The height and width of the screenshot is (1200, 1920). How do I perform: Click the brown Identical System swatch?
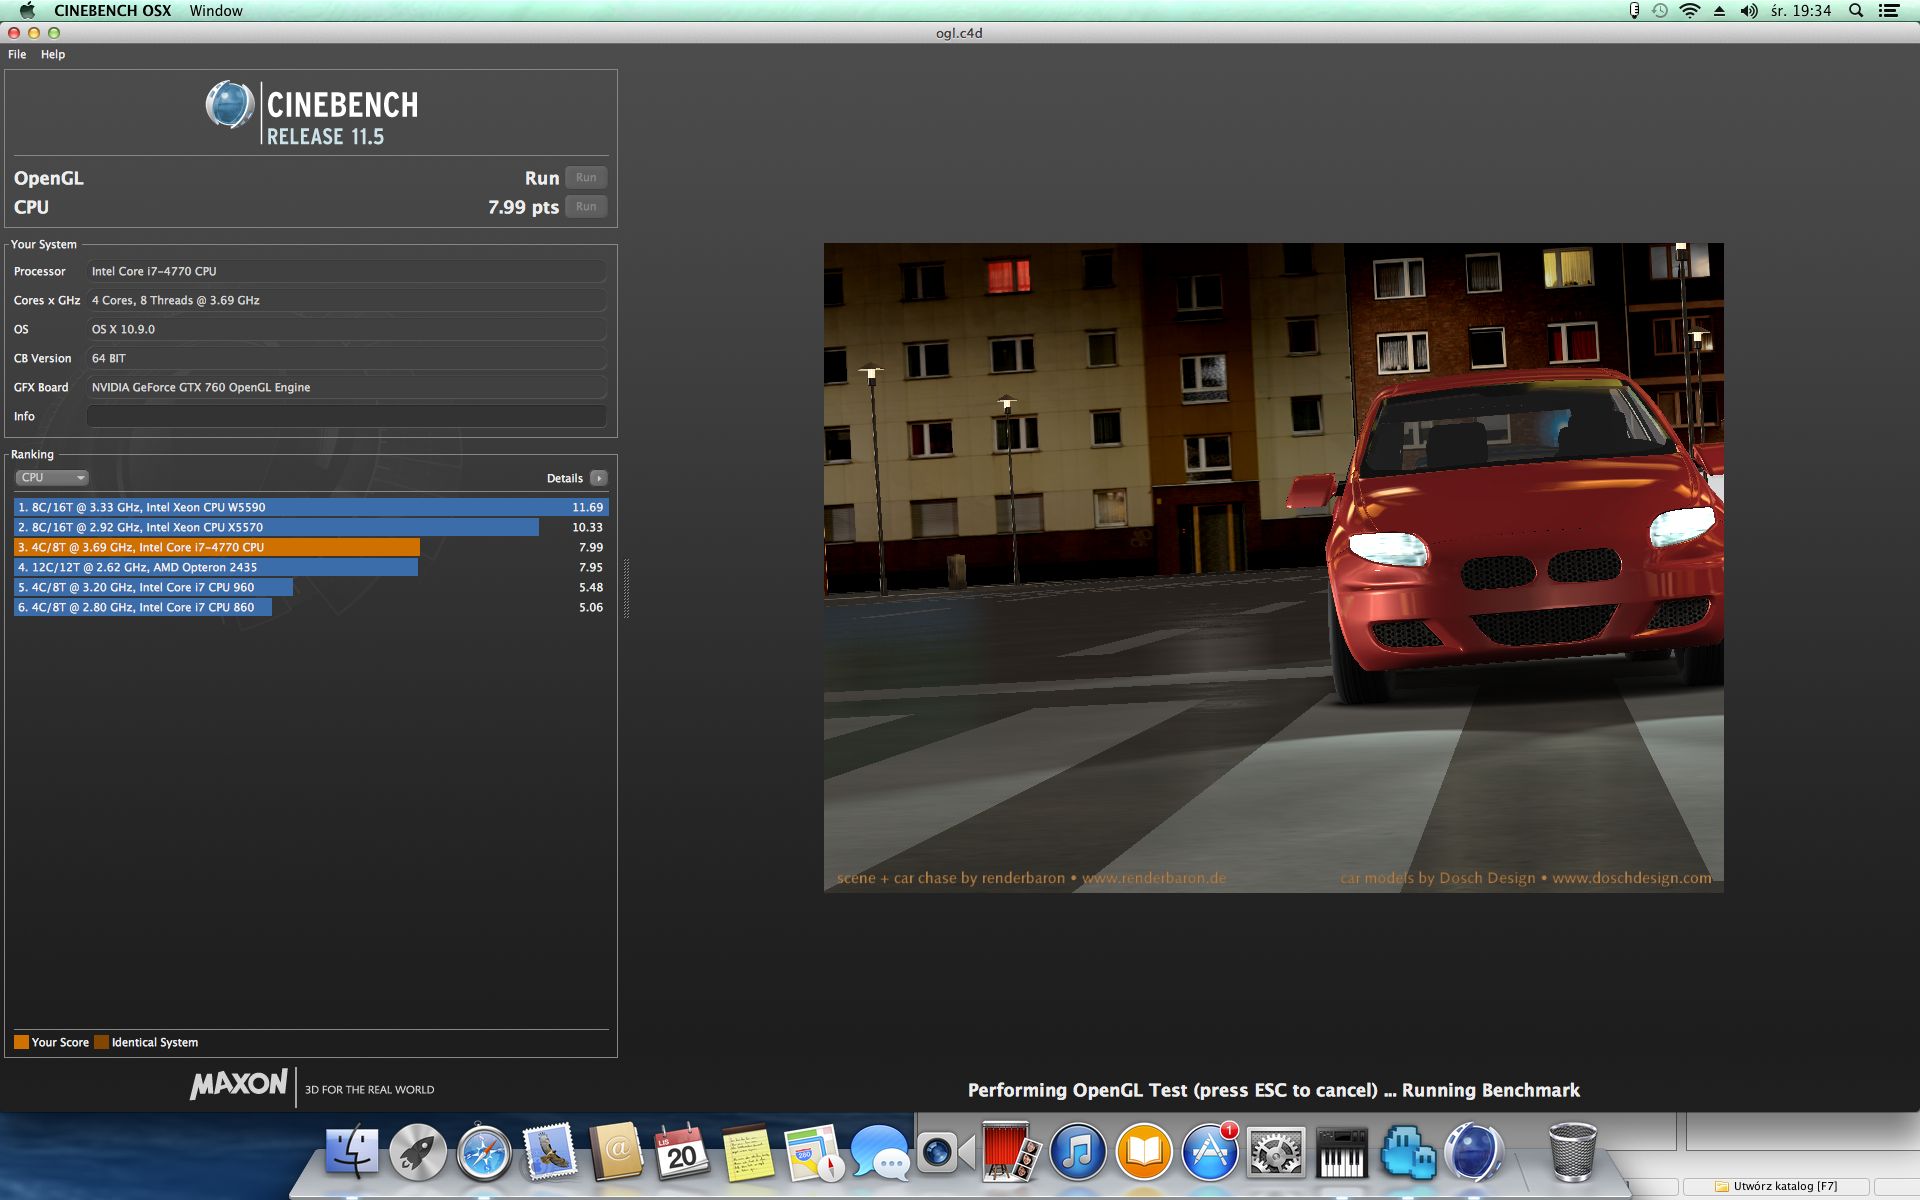[x=101, y=1042]
